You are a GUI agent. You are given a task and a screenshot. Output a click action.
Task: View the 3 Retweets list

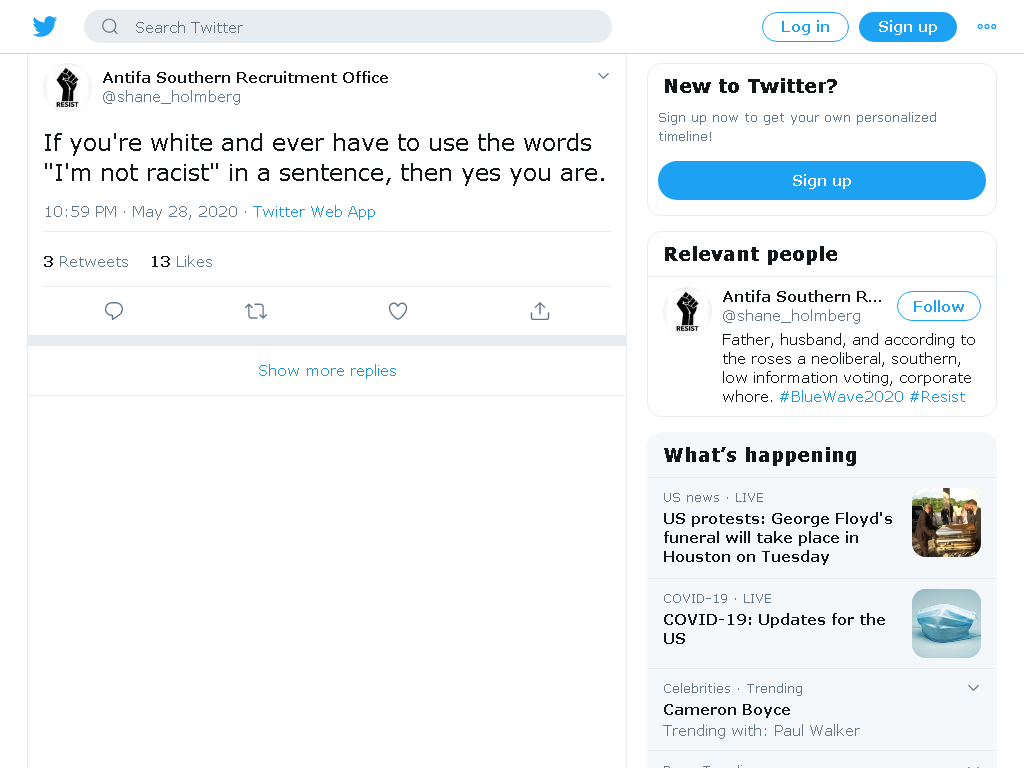click(x=86, y=261)
